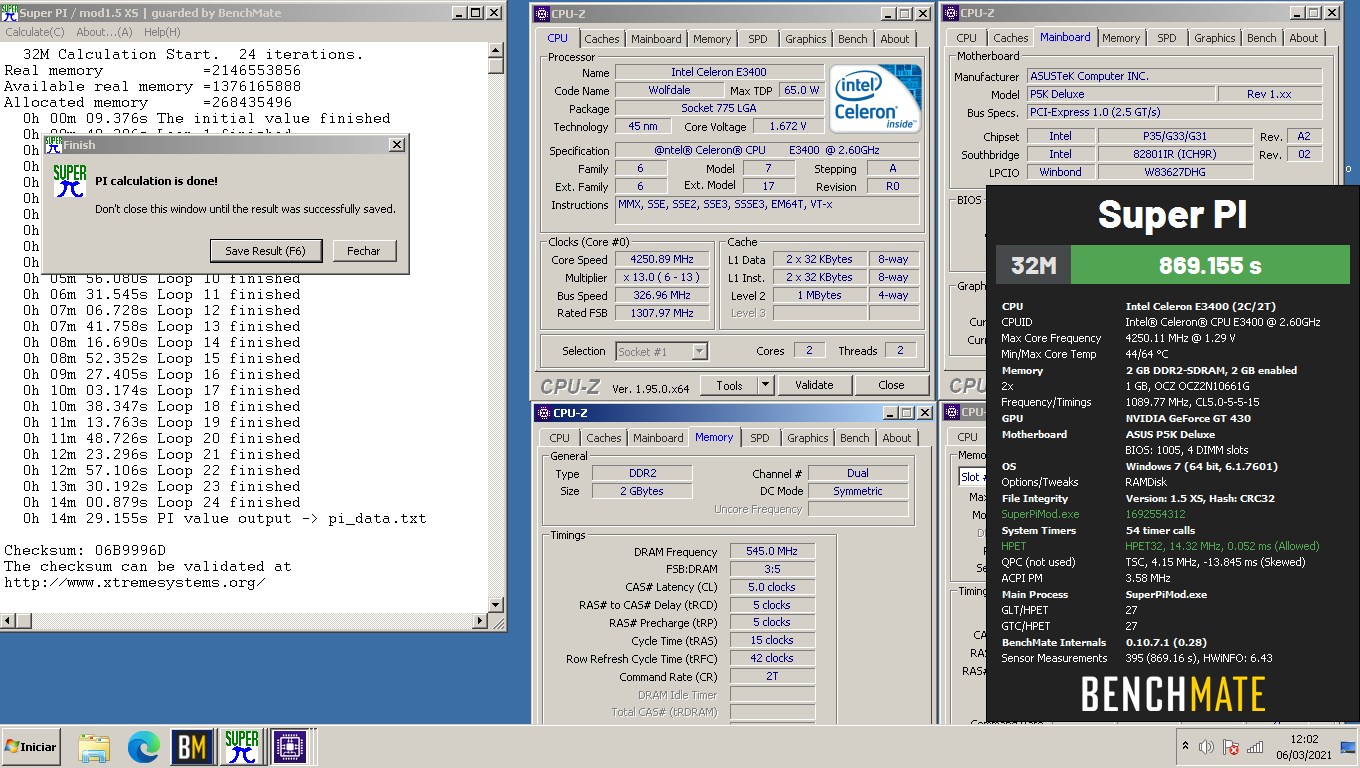Click the Tools button in CPU-Z

[x=729, y=385]
